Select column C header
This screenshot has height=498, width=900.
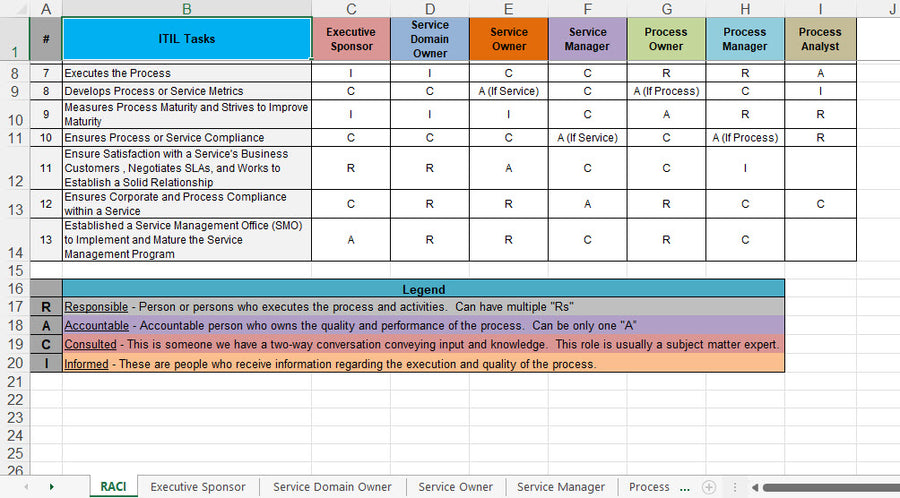(351, 9)
